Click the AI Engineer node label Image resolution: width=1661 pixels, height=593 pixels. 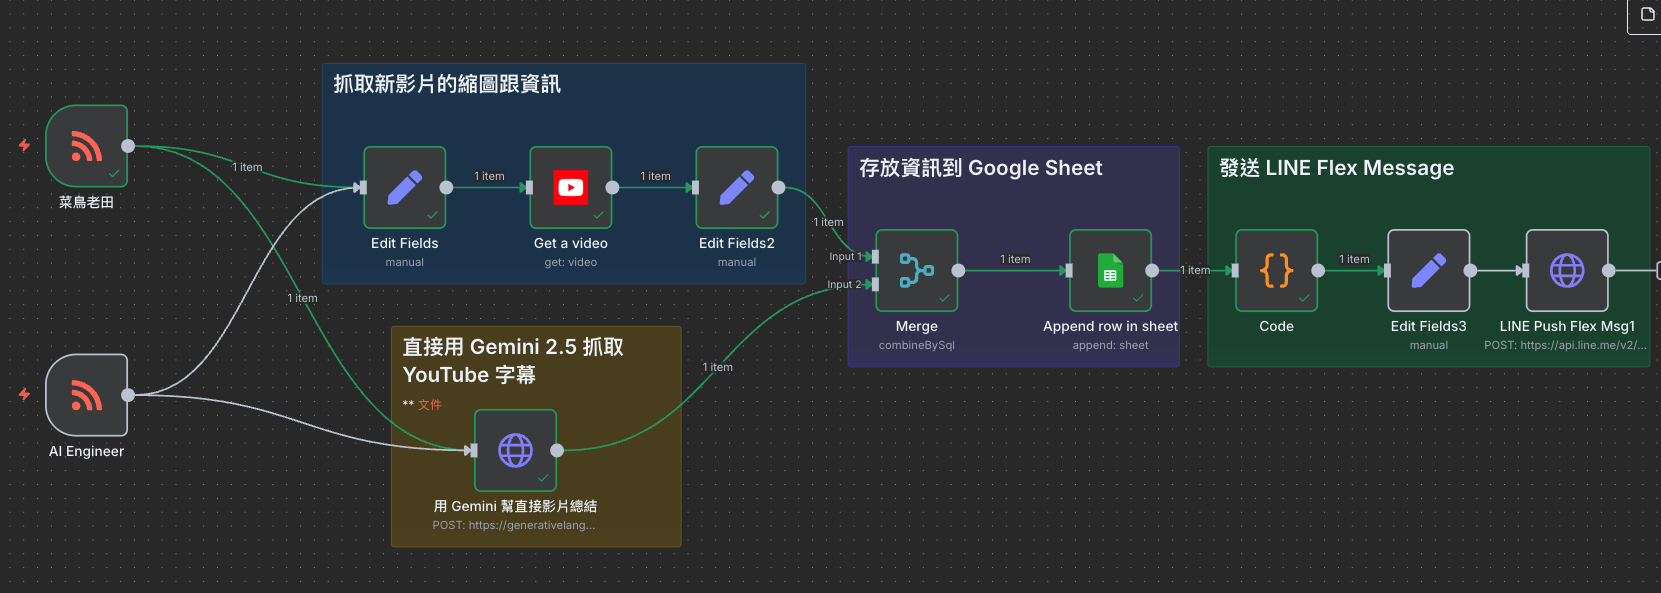[x=87, y=451]
